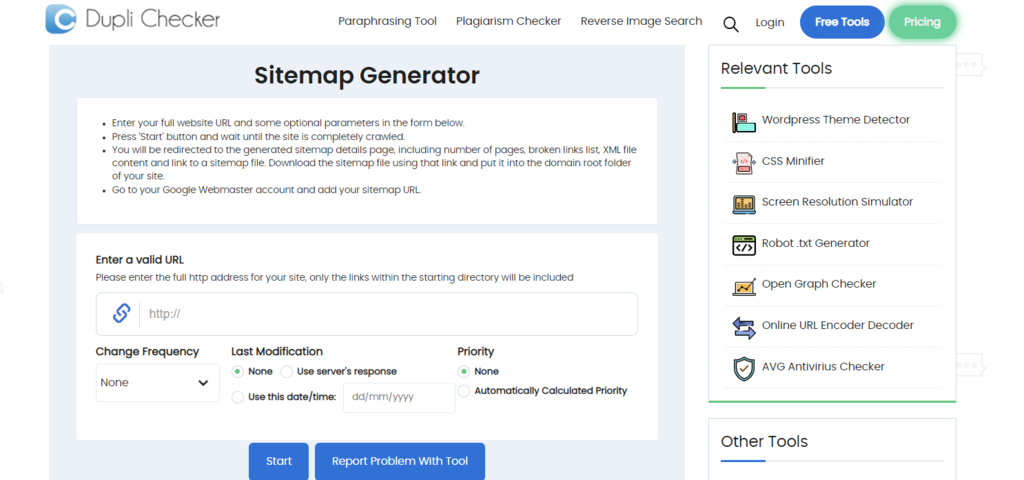Select Priority 'None' radio button
Screen dimensions: 1024x480
(464, 372)
